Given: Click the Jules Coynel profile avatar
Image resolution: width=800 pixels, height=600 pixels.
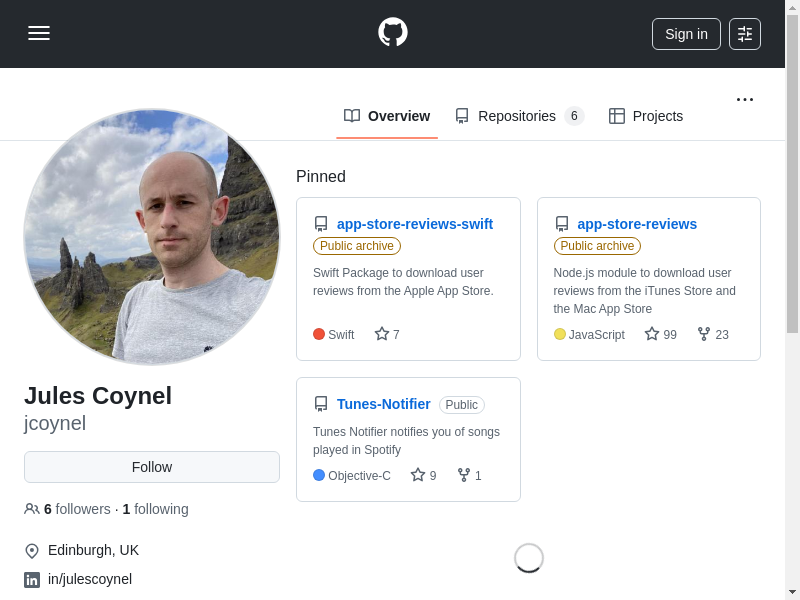Looking at the screenshot, I should pos(152,237).
